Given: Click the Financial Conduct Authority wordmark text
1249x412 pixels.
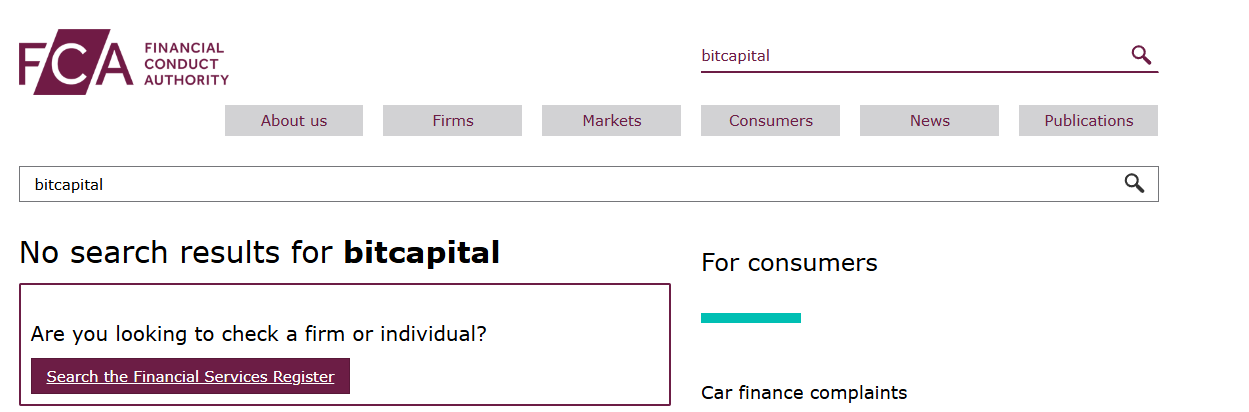Looking at the screenshot, I should coord(186,64).
